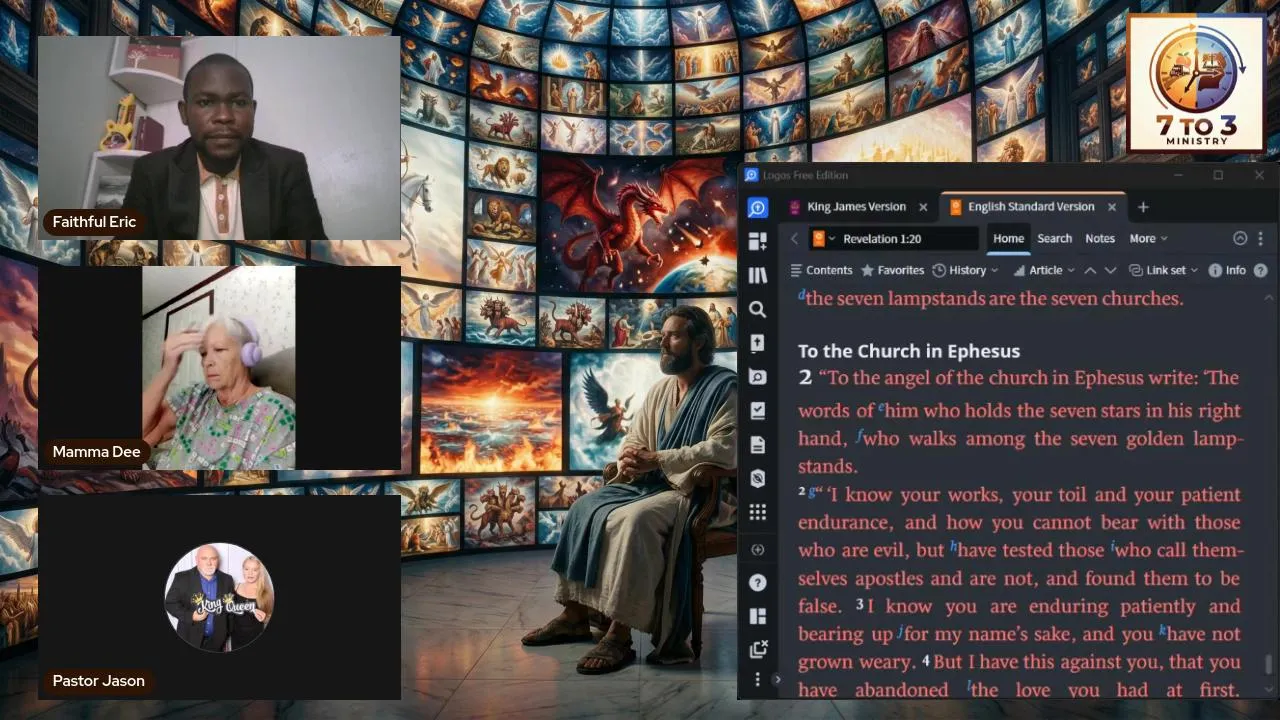Click footnote marker f before 'who walks among'
This screenshot has height=720, width=1280.
[x=859, y=436]
